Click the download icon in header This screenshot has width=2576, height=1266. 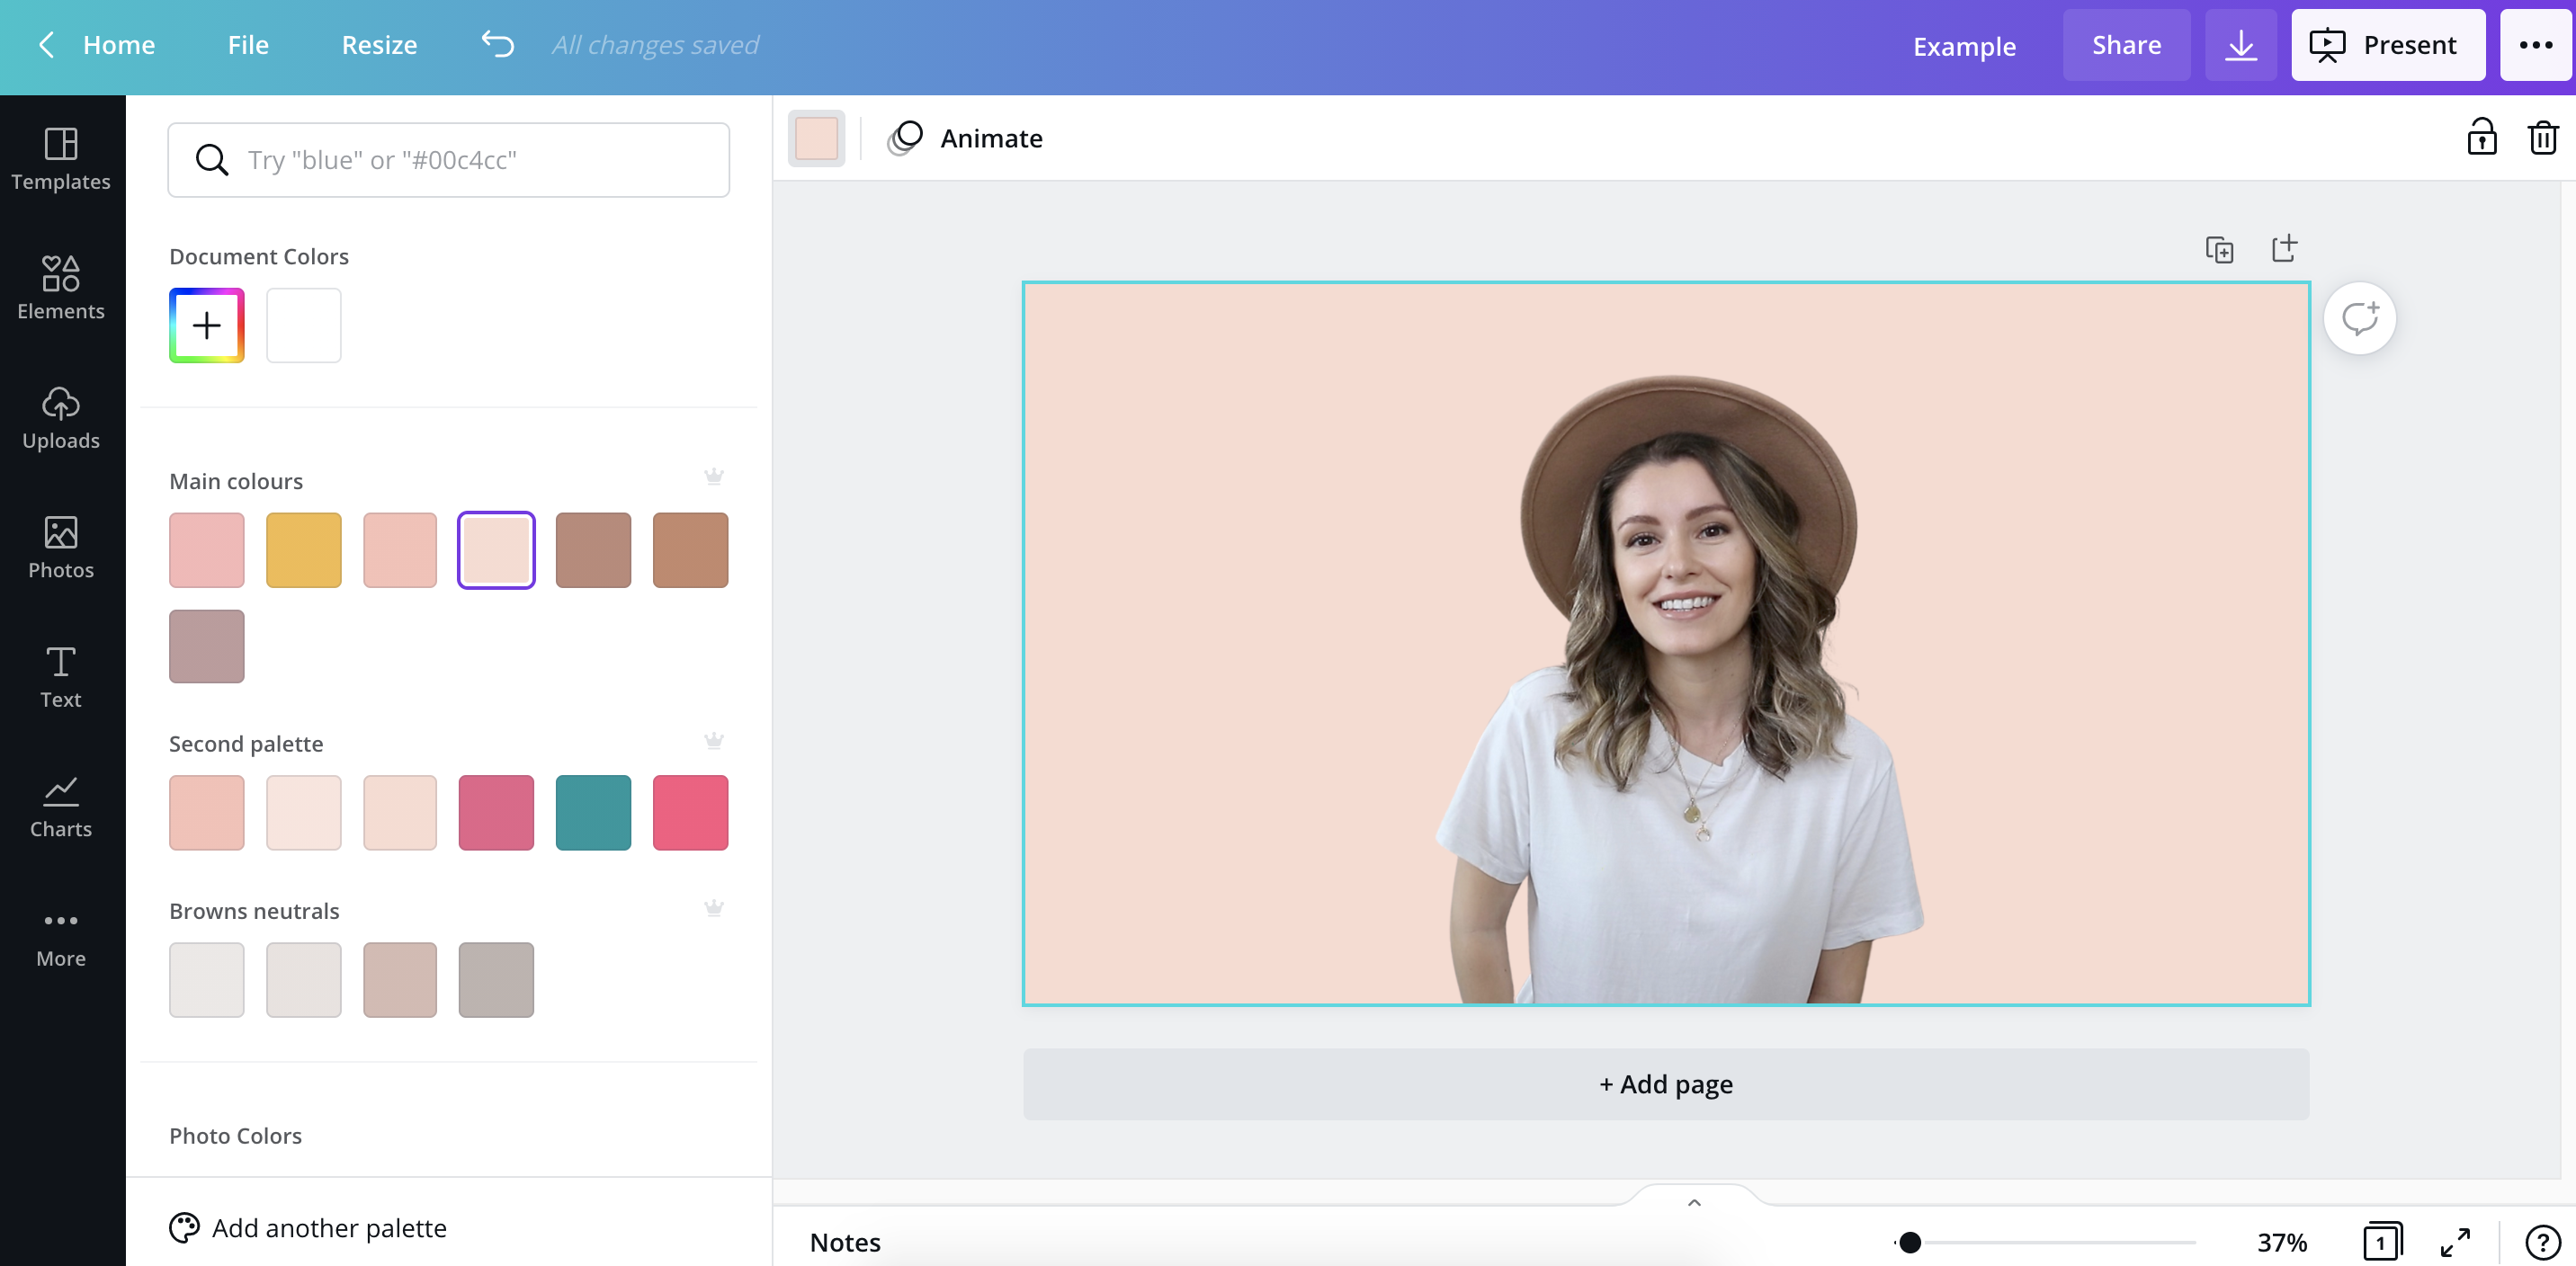[2241, 45]
